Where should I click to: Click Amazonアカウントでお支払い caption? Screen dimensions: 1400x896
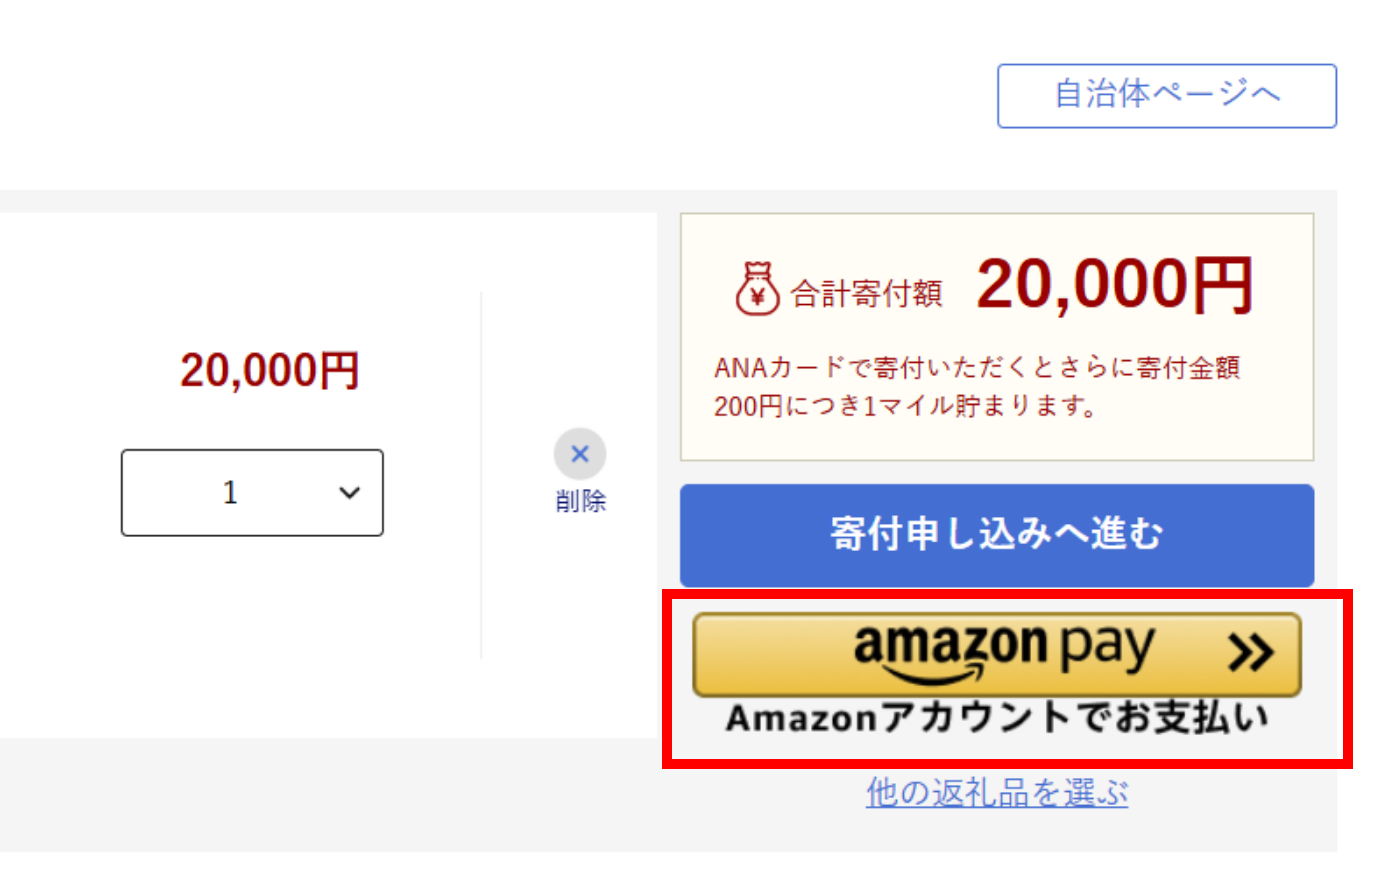997,719
